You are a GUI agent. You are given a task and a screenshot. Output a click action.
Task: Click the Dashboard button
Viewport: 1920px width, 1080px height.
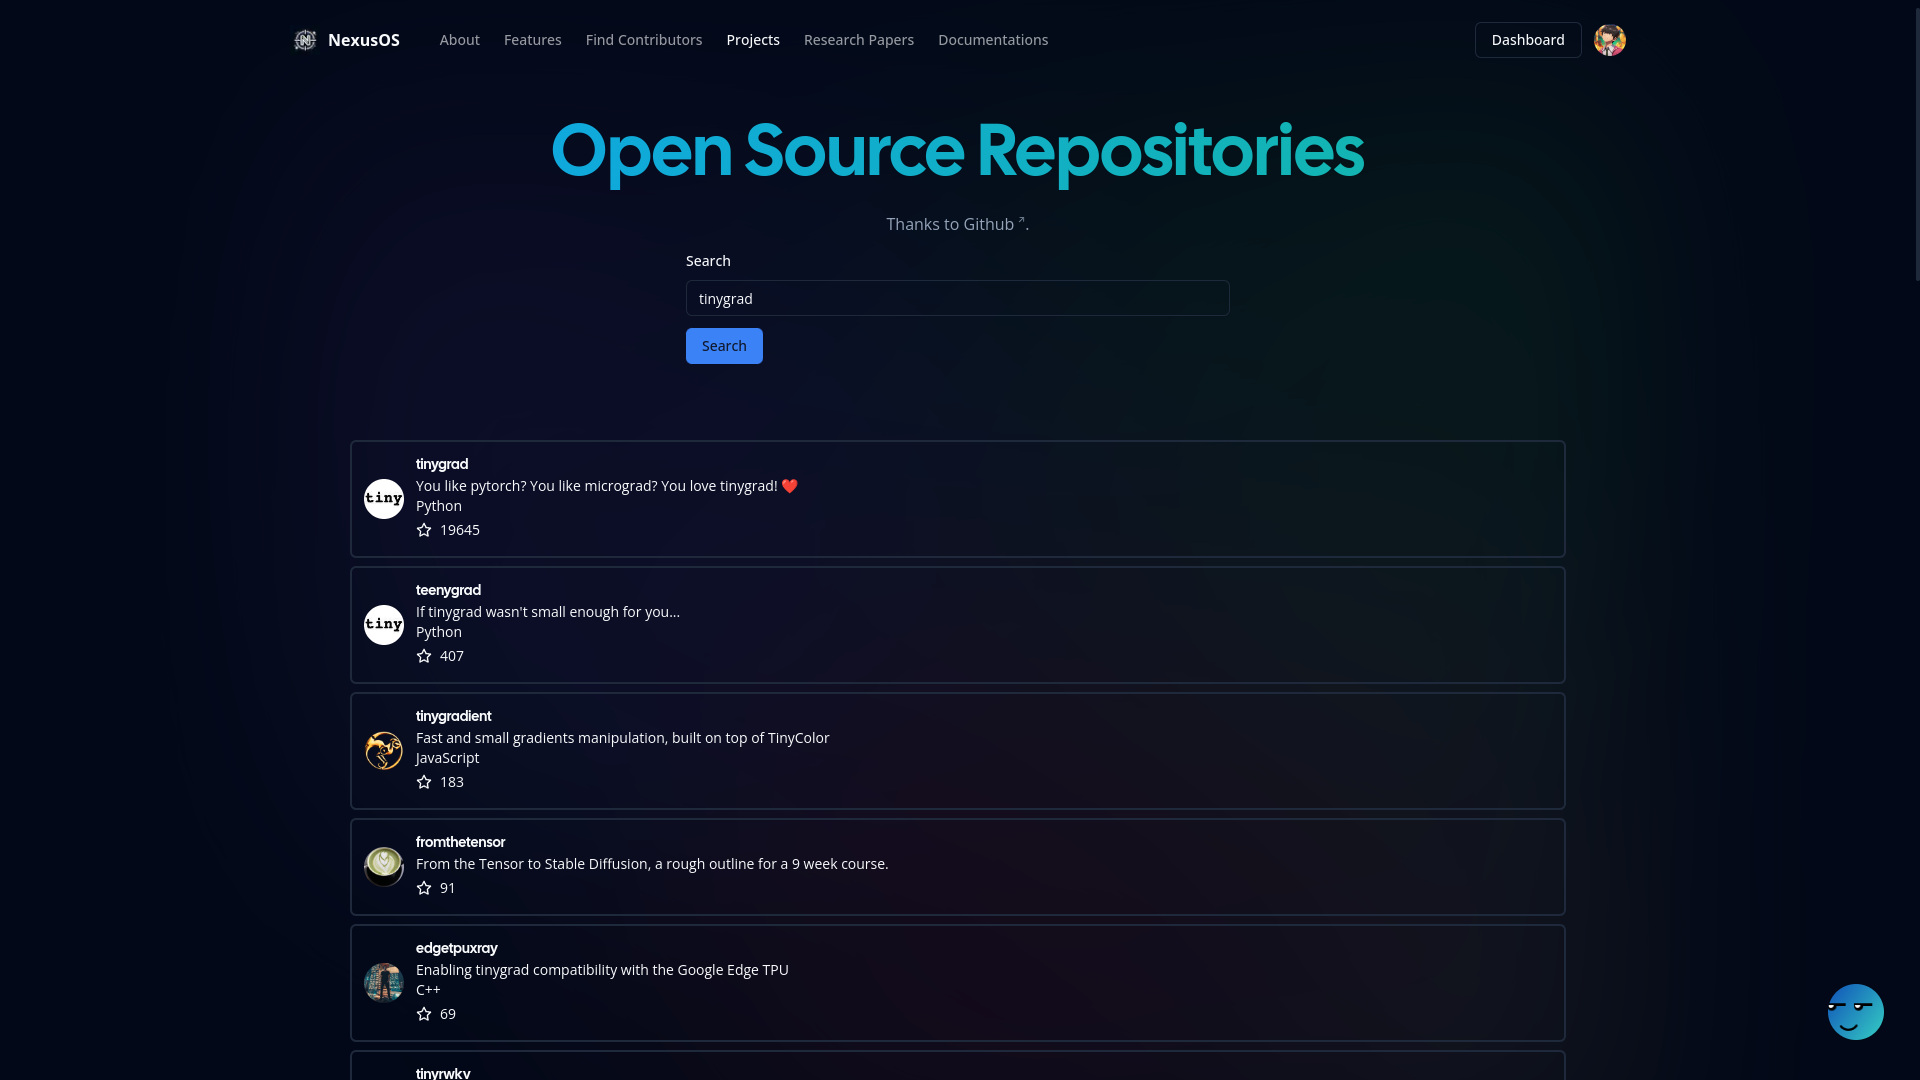tap(1527, 40)
